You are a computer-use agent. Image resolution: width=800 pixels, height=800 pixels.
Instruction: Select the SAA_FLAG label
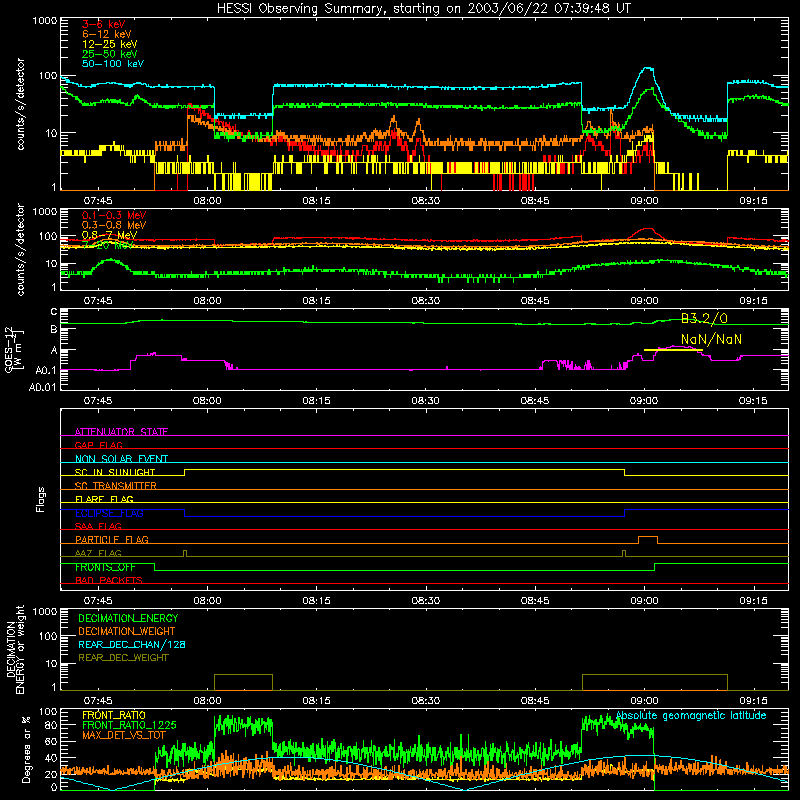pos(98,526)
